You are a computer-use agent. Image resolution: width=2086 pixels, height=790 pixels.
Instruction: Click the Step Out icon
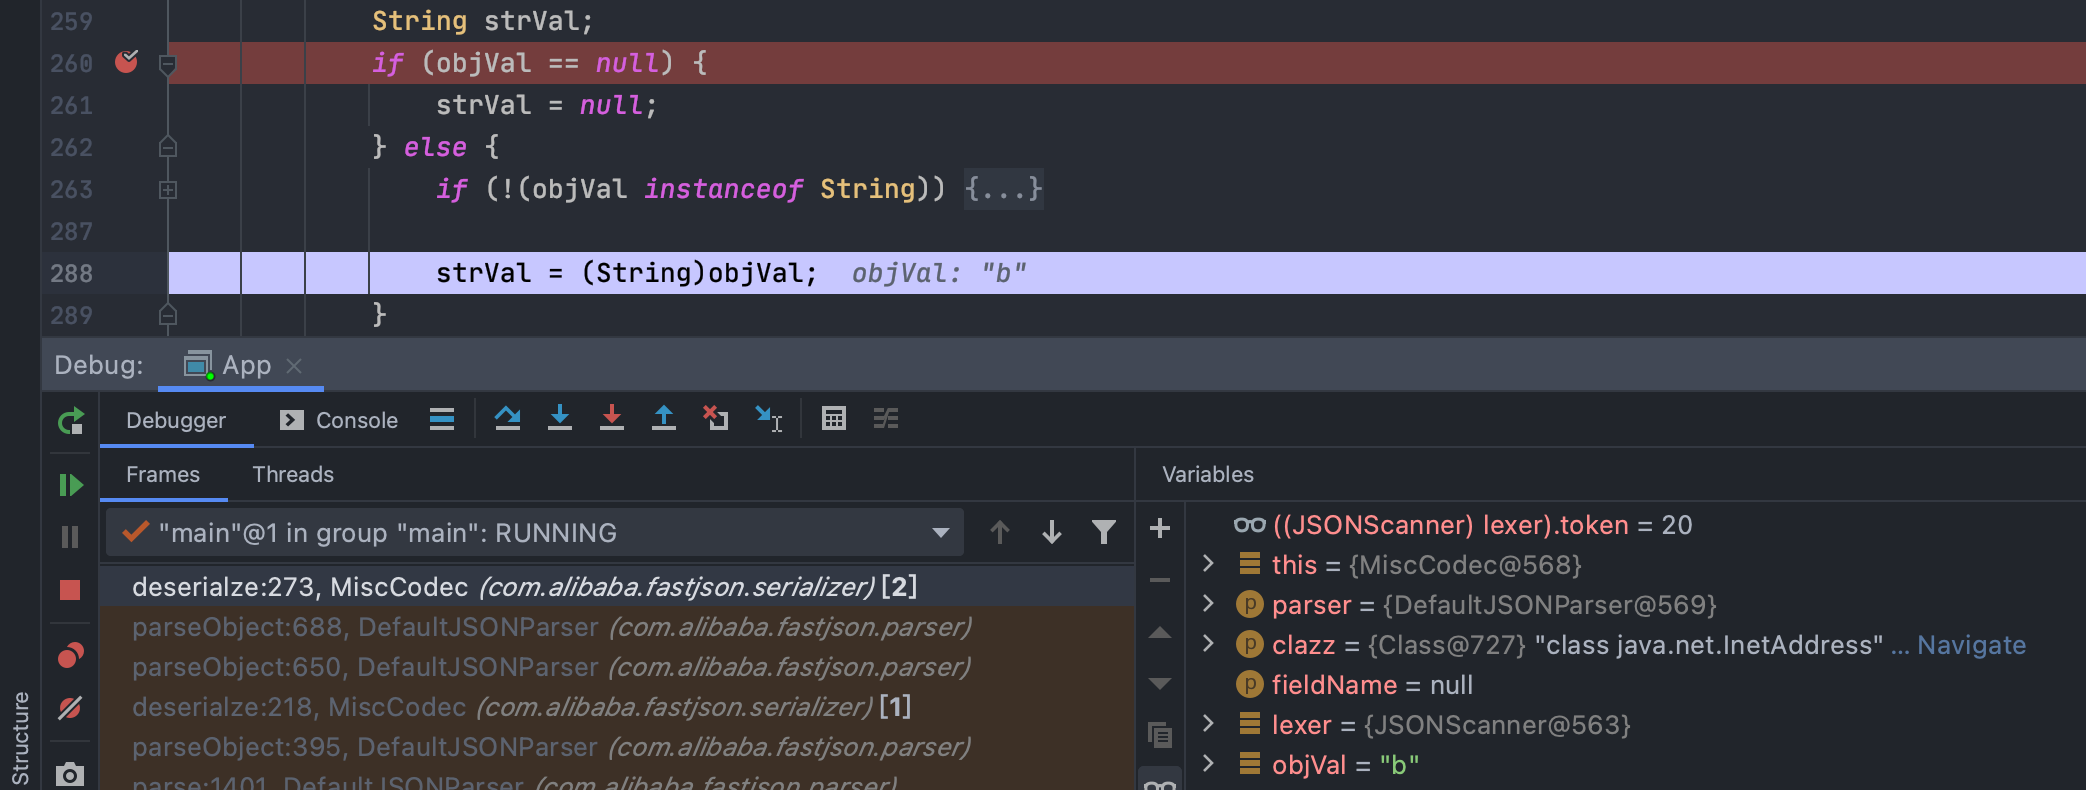pyautogui.click(x=664, y=419)
